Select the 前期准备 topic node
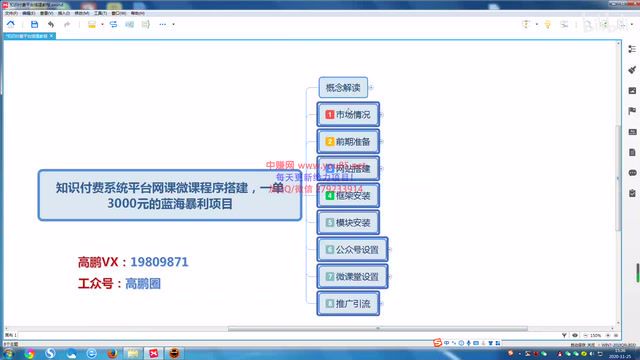Viewport: 640px width, 360px height. (x=348, y=142)
